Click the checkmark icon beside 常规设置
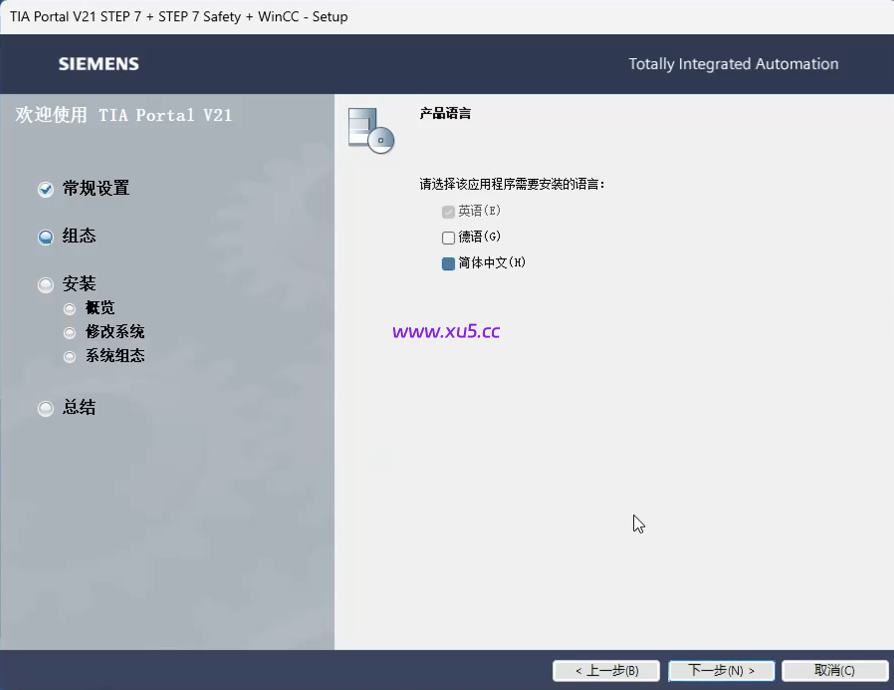Screen dimensions: 894x690 [x=45, y=189]
